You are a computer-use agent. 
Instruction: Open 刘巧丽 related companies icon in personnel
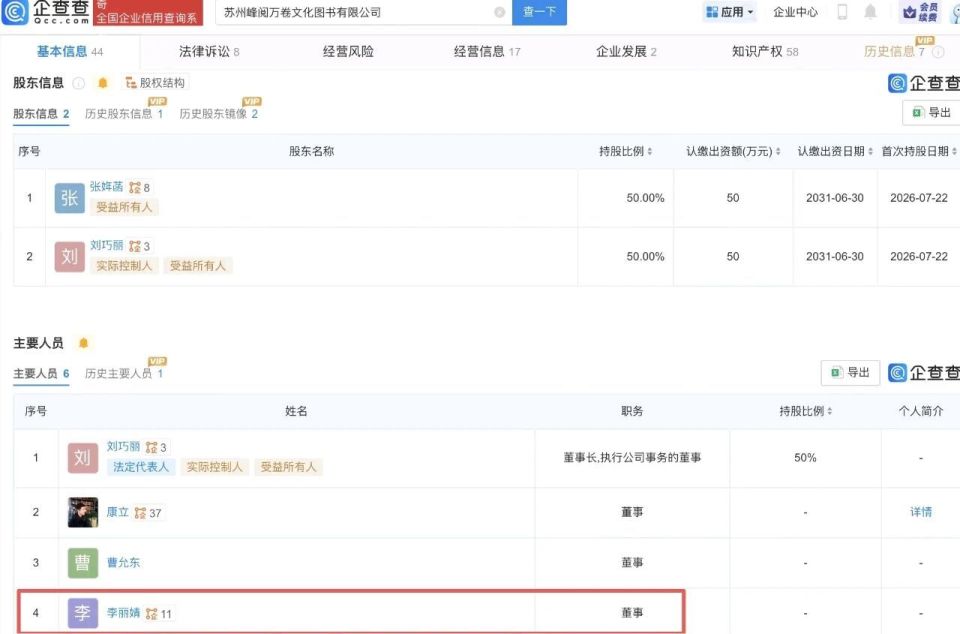pyautogui.click(x=156, y=447)
